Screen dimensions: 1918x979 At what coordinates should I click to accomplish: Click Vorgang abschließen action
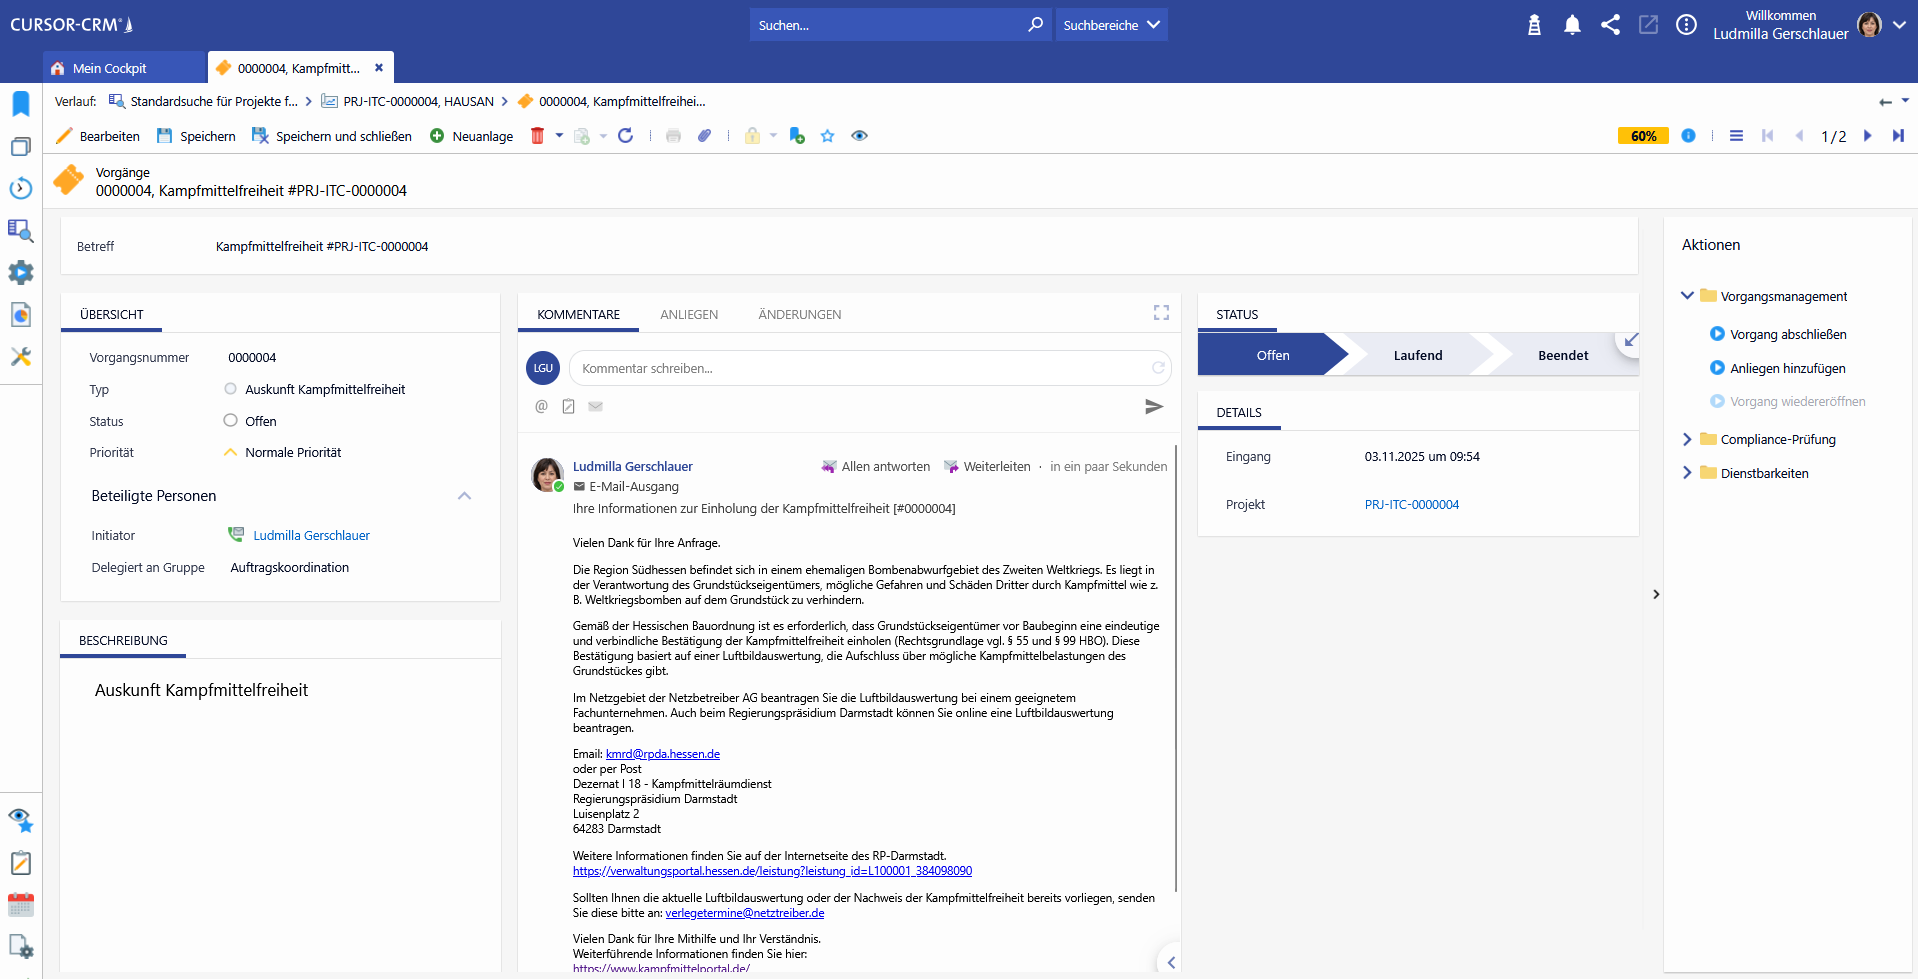[x=1788, y=334]
